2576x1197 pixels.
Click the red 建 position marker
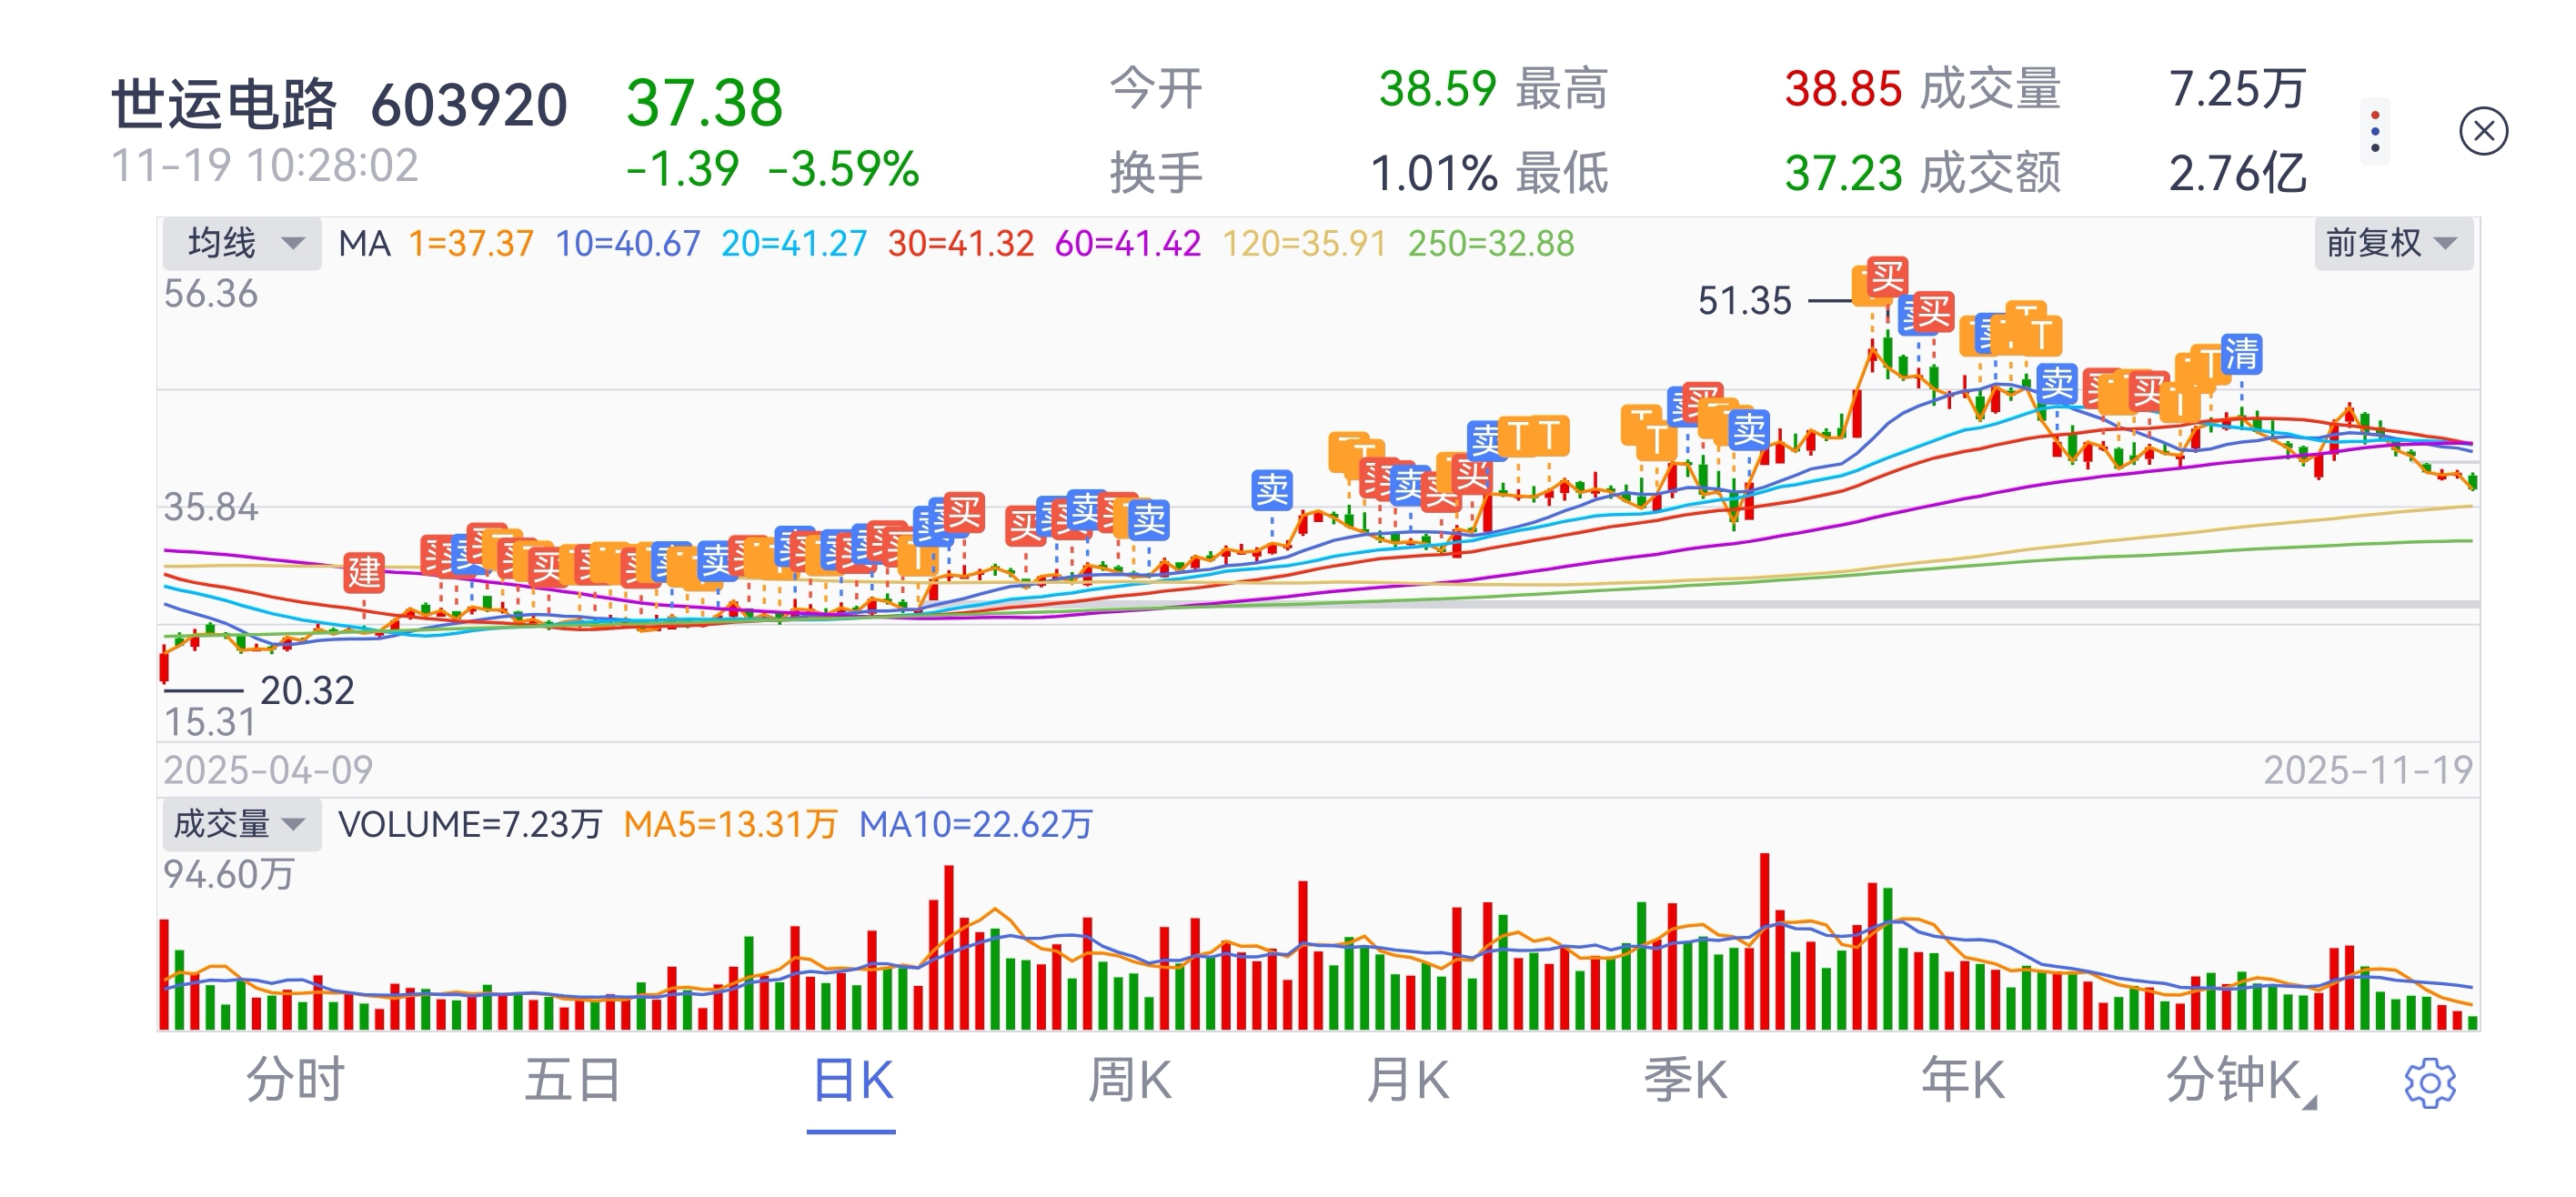(364, 572)
